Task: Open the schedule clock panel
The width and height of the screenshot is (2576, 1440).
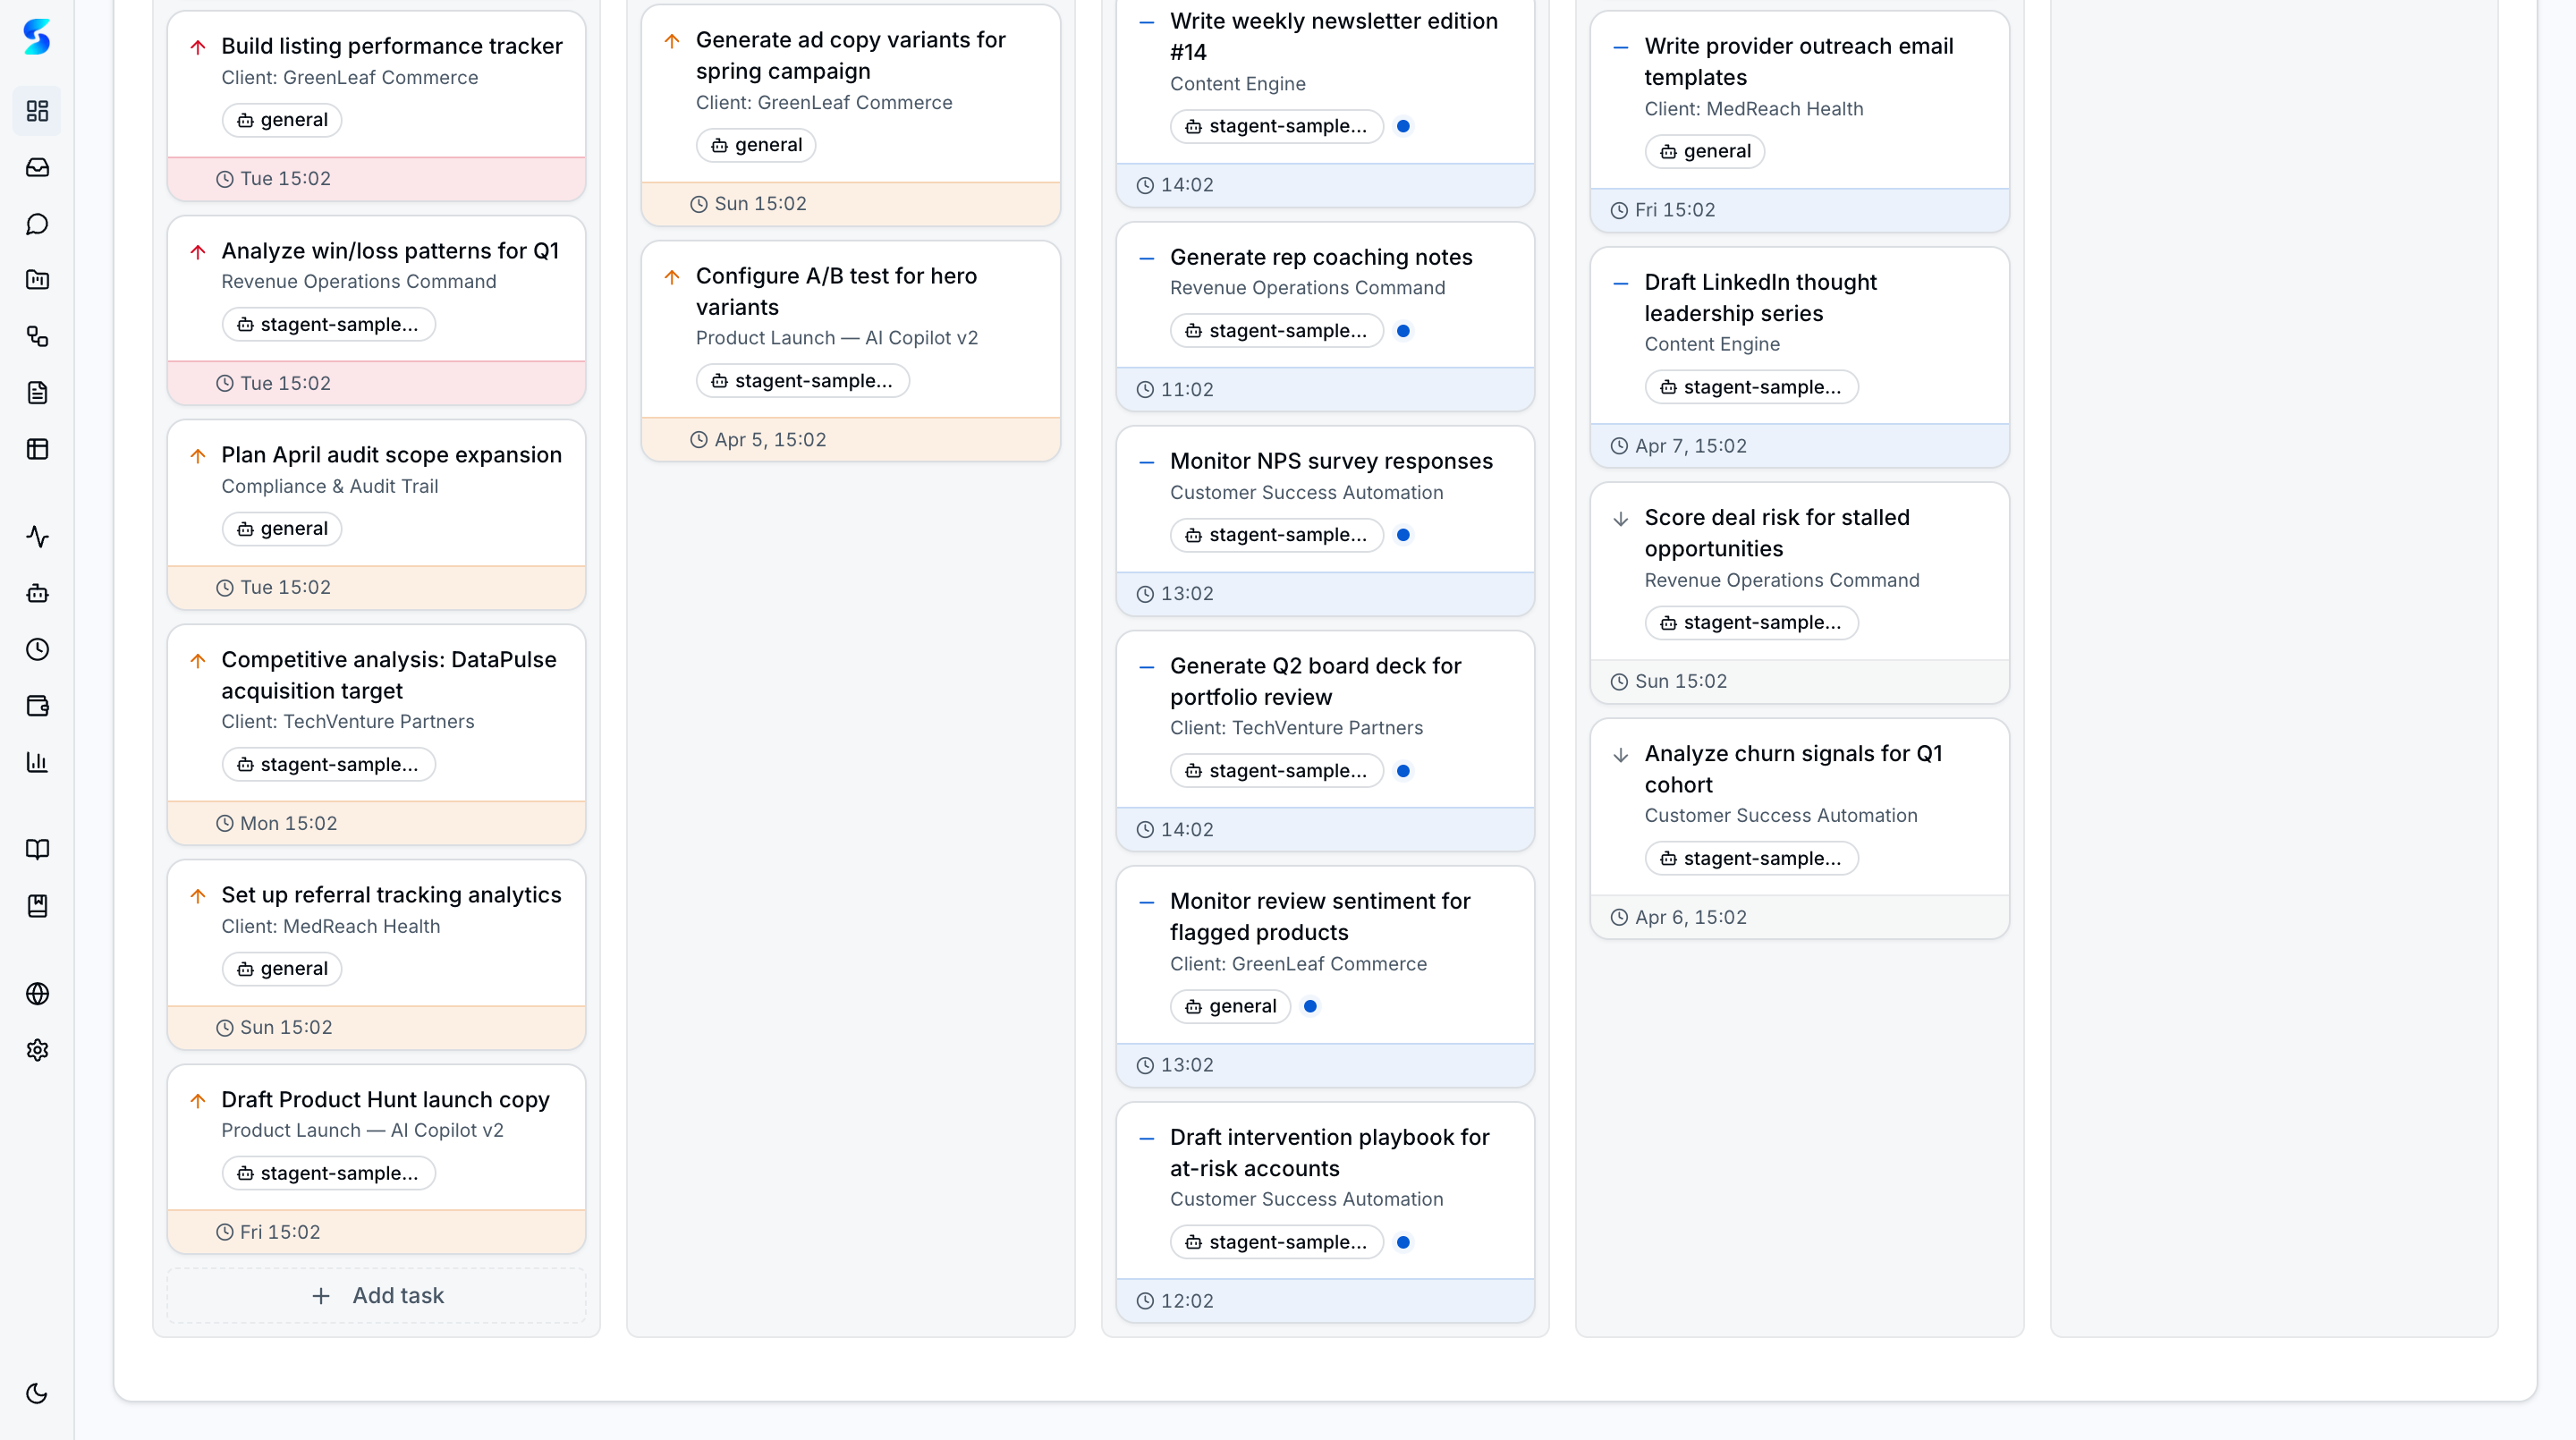Action: pos(38,649)
